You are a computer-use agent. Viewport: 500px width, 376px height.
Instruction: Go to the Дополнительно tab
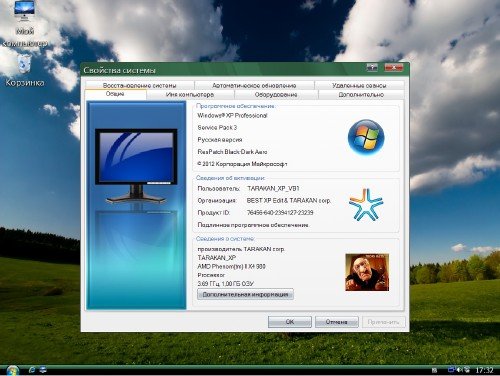tap(361, 95)
